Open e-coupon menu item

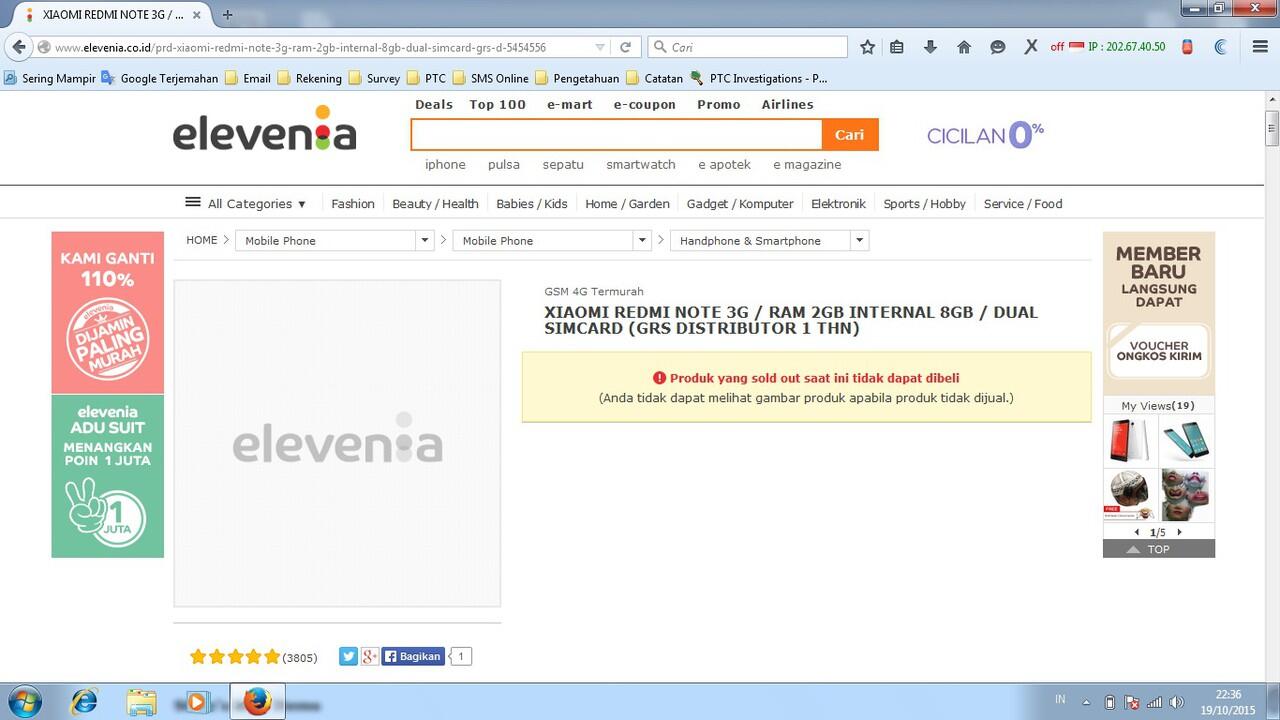[x=645, y=104]
